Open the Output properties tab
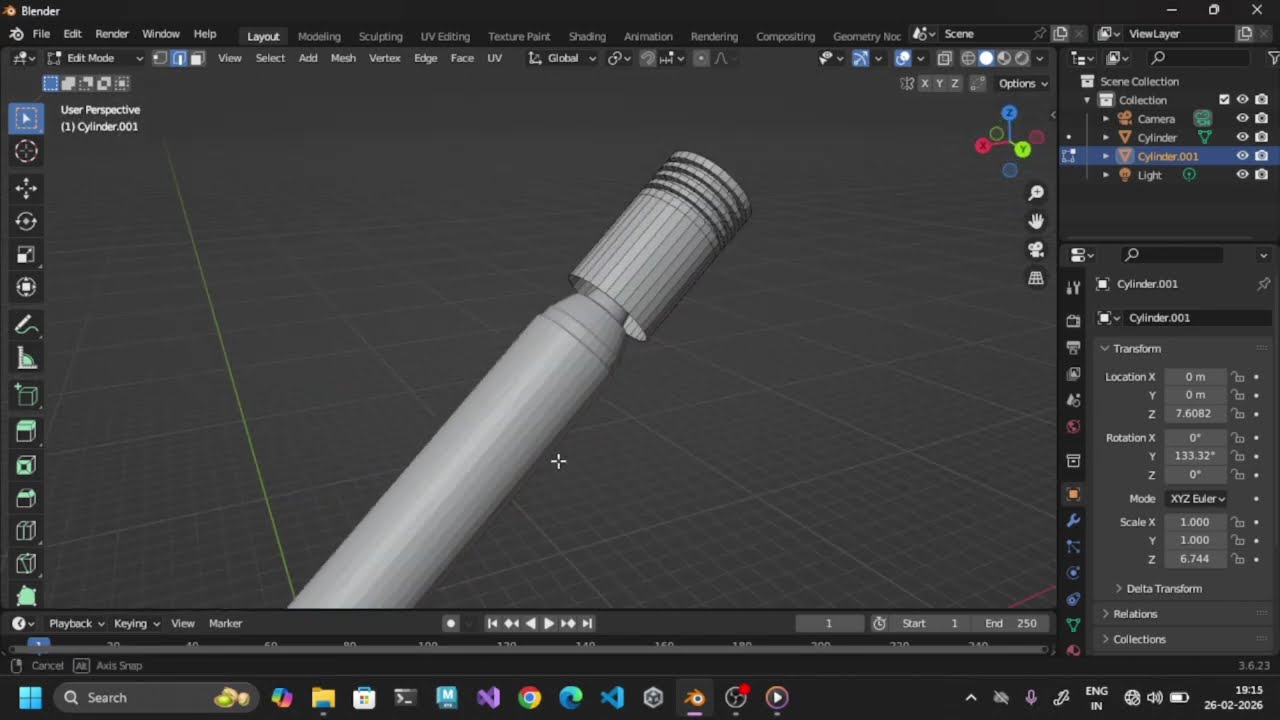 (1073, 347)
